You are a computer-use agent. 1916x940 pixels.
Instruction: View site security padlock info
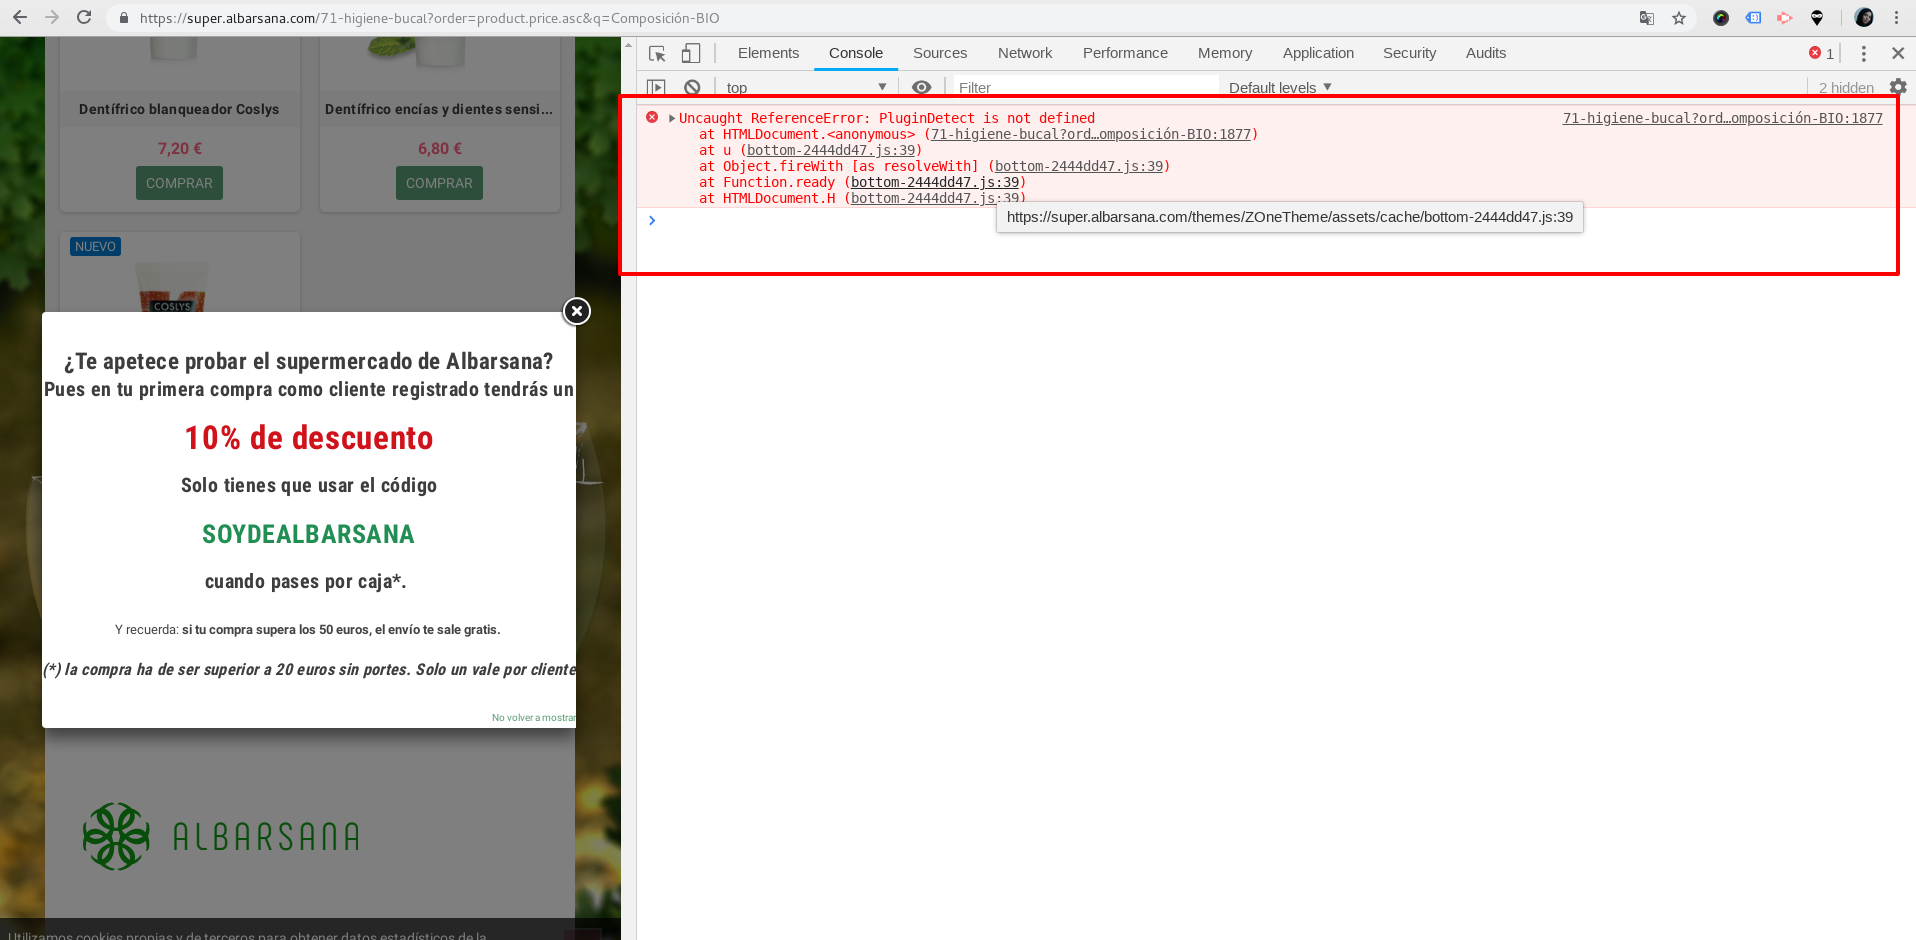click(124, 18)
